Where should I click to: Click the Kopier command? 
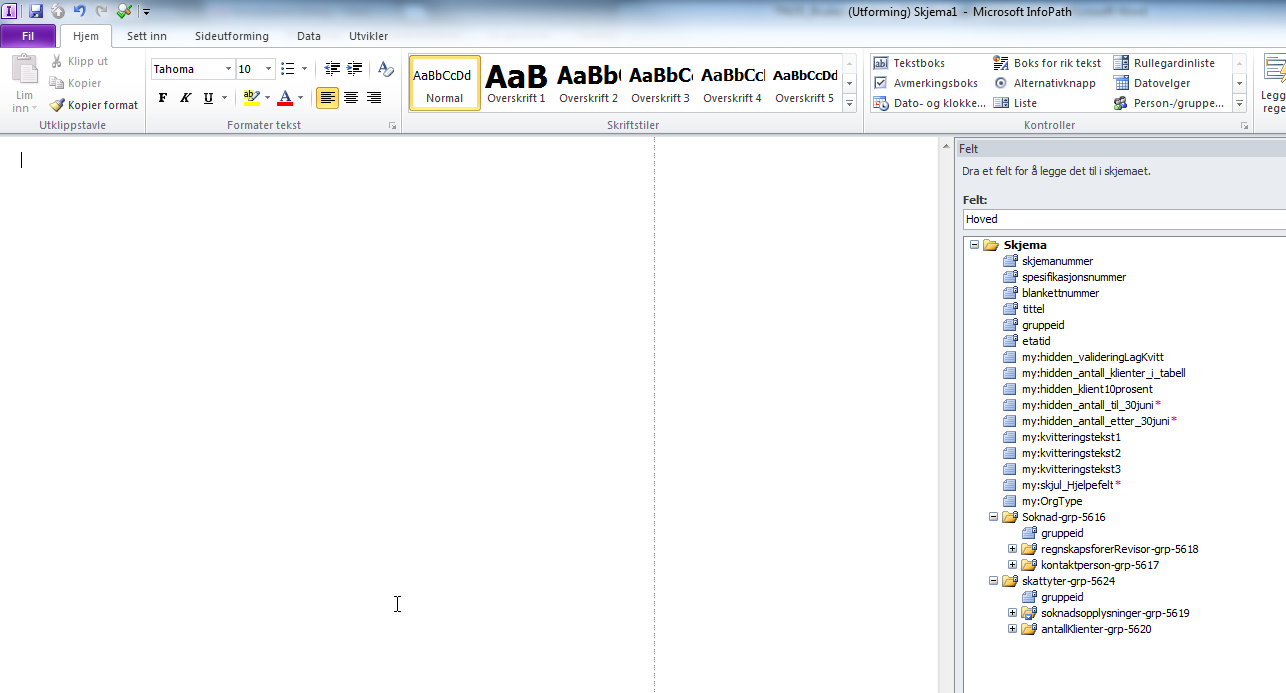[76, 83]
